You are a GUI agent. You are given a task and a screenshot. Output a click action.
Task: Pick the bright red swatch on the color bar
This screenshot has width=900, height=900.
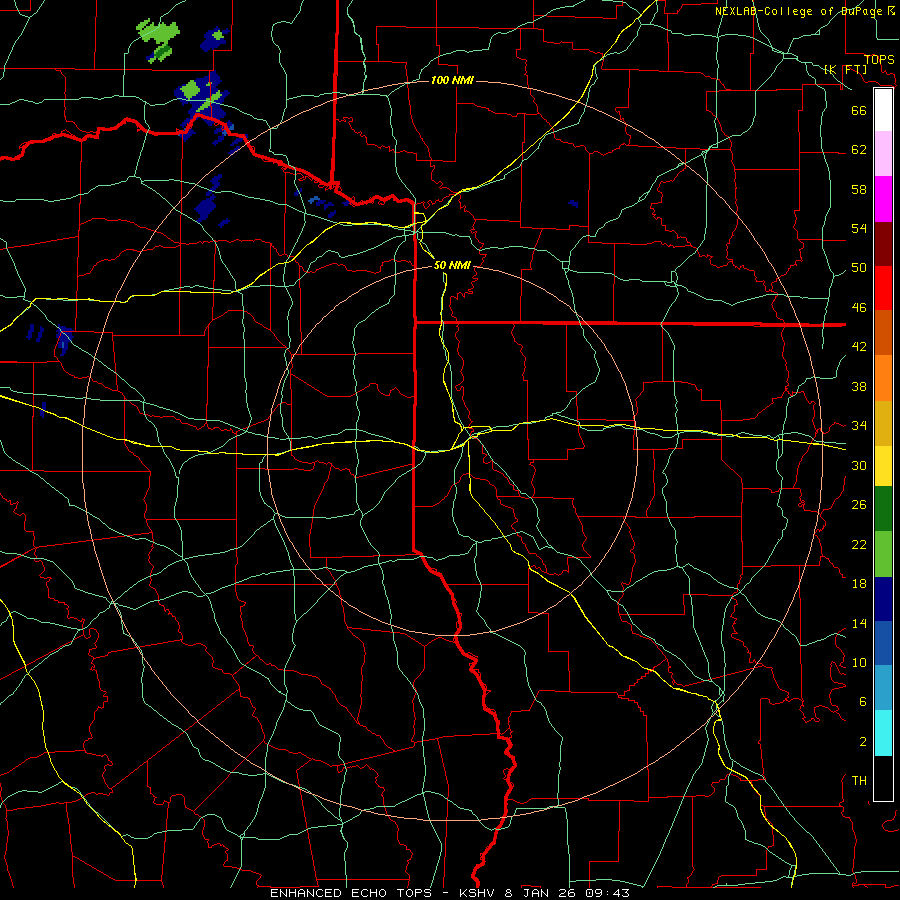coord(883,288)
